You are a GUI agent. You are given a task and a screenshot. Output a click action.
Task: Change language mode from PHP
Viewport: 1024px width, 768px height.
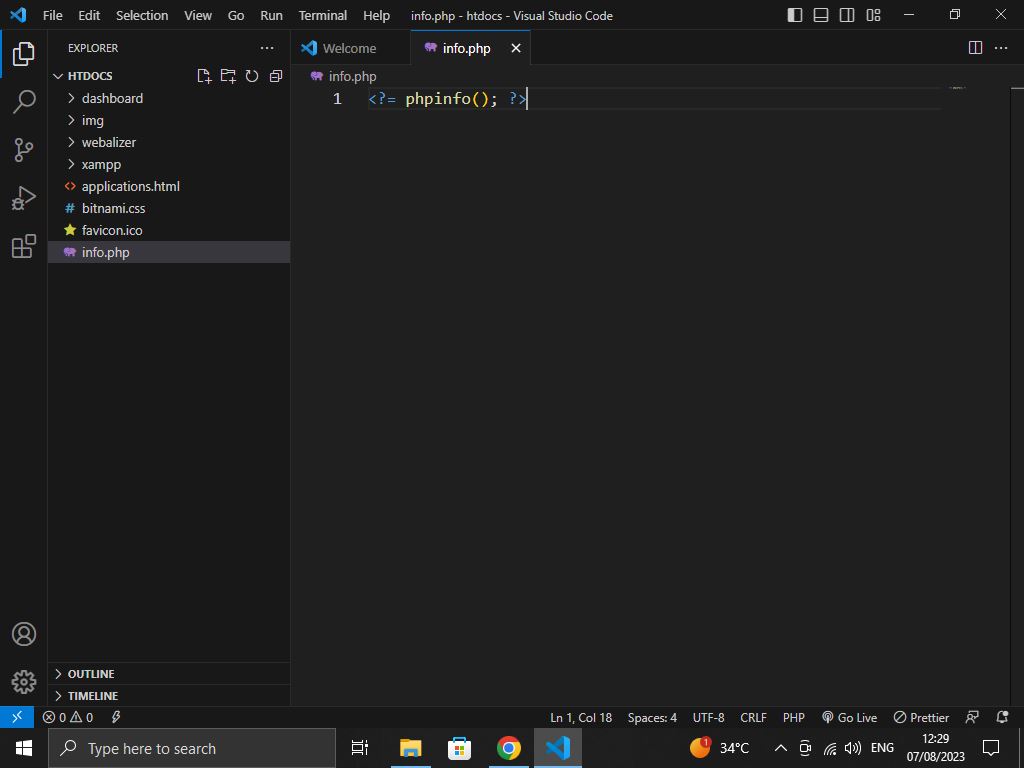tap(793, 717)
